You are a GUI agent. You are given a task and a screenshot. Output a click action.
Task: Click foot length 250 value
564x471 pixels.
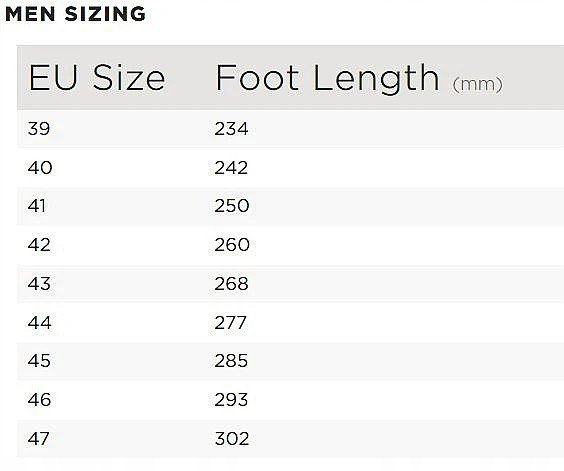pos(232,206)
